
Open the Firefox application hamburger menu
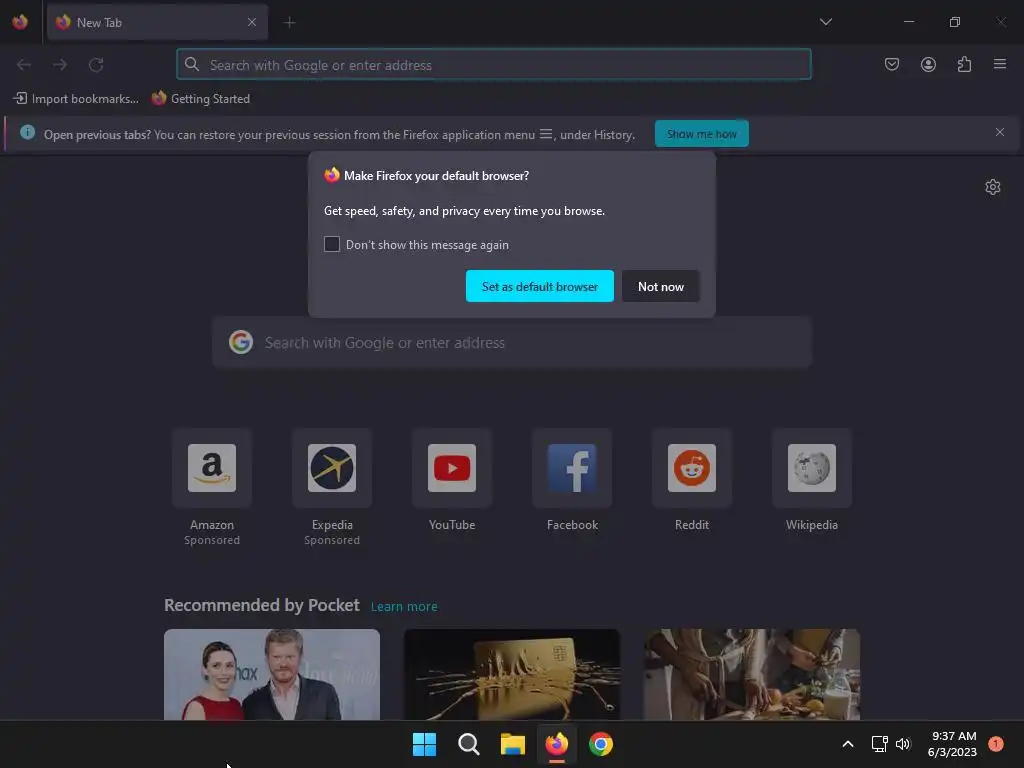click(1000, 64)
